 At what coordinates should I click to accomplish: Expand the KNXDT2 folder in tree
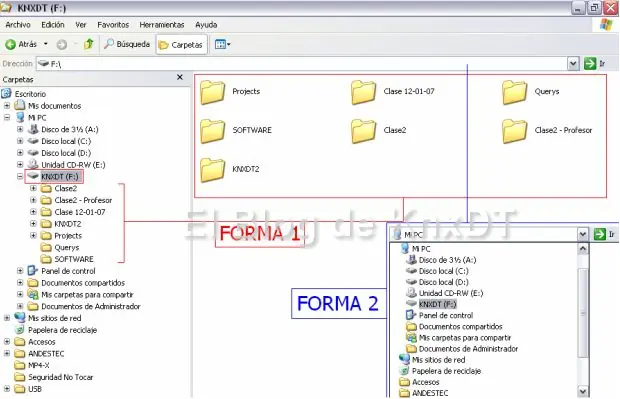[x=33, y=224]
